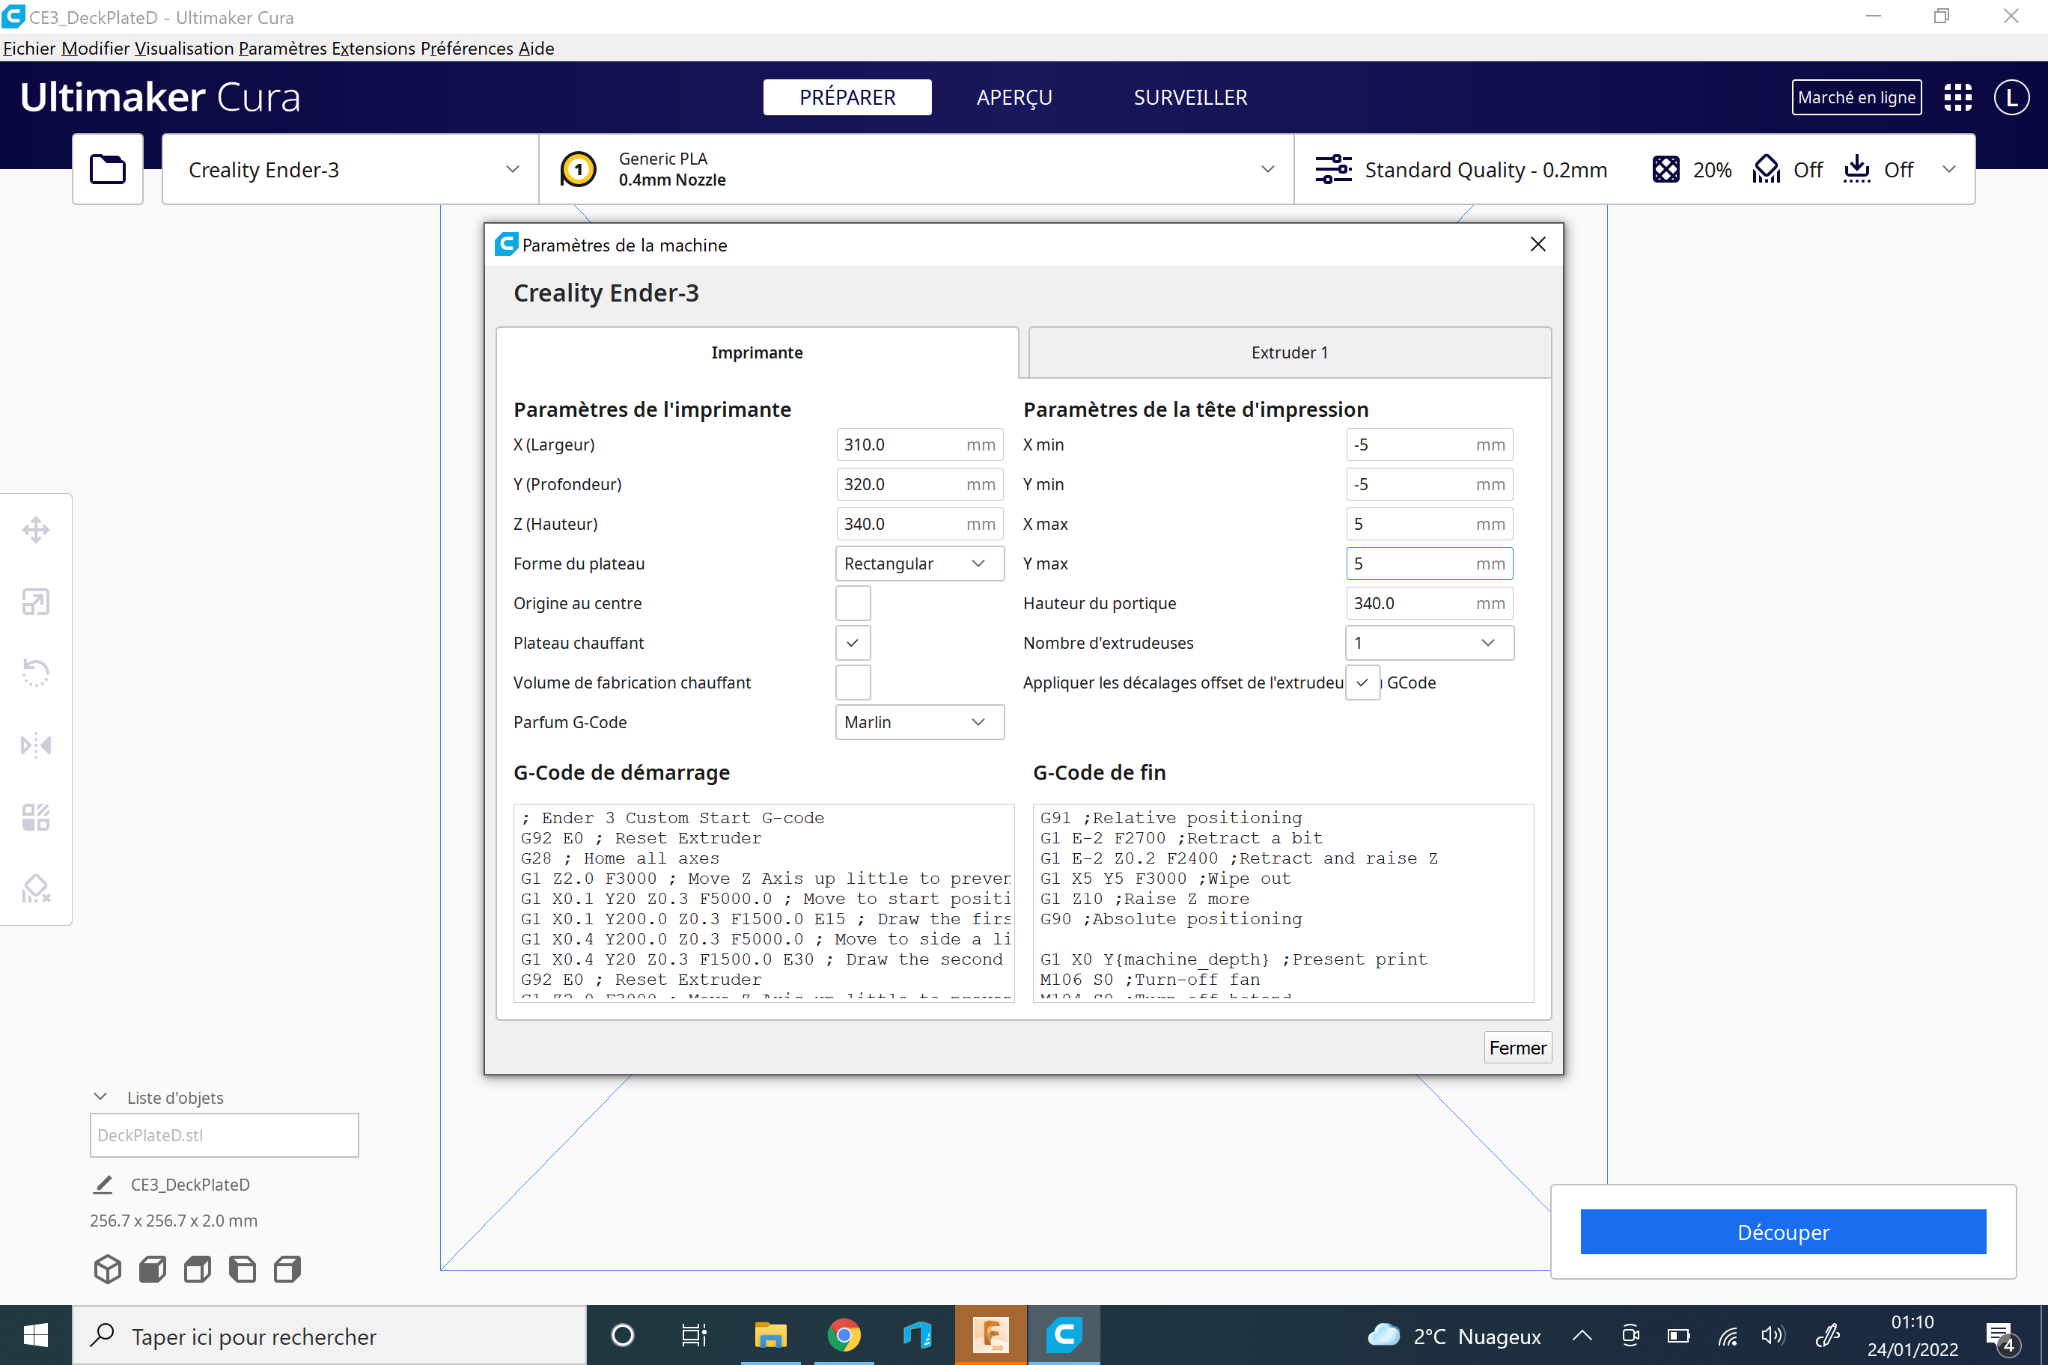Close the Paramètres de la machine dialog

(x=1538, y=244)
